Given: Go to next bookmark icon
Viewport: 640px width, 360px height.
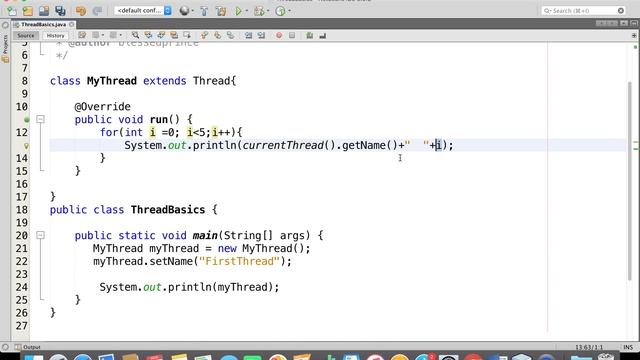Looking at the screenshot, I should tap(217, 36).
